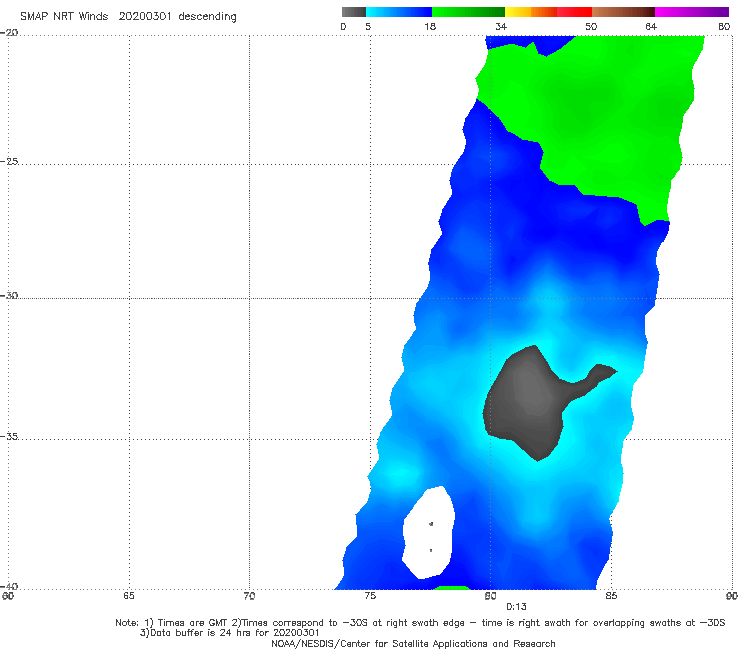Click the latitude label '-30' on the left axis

pos(9,295)
